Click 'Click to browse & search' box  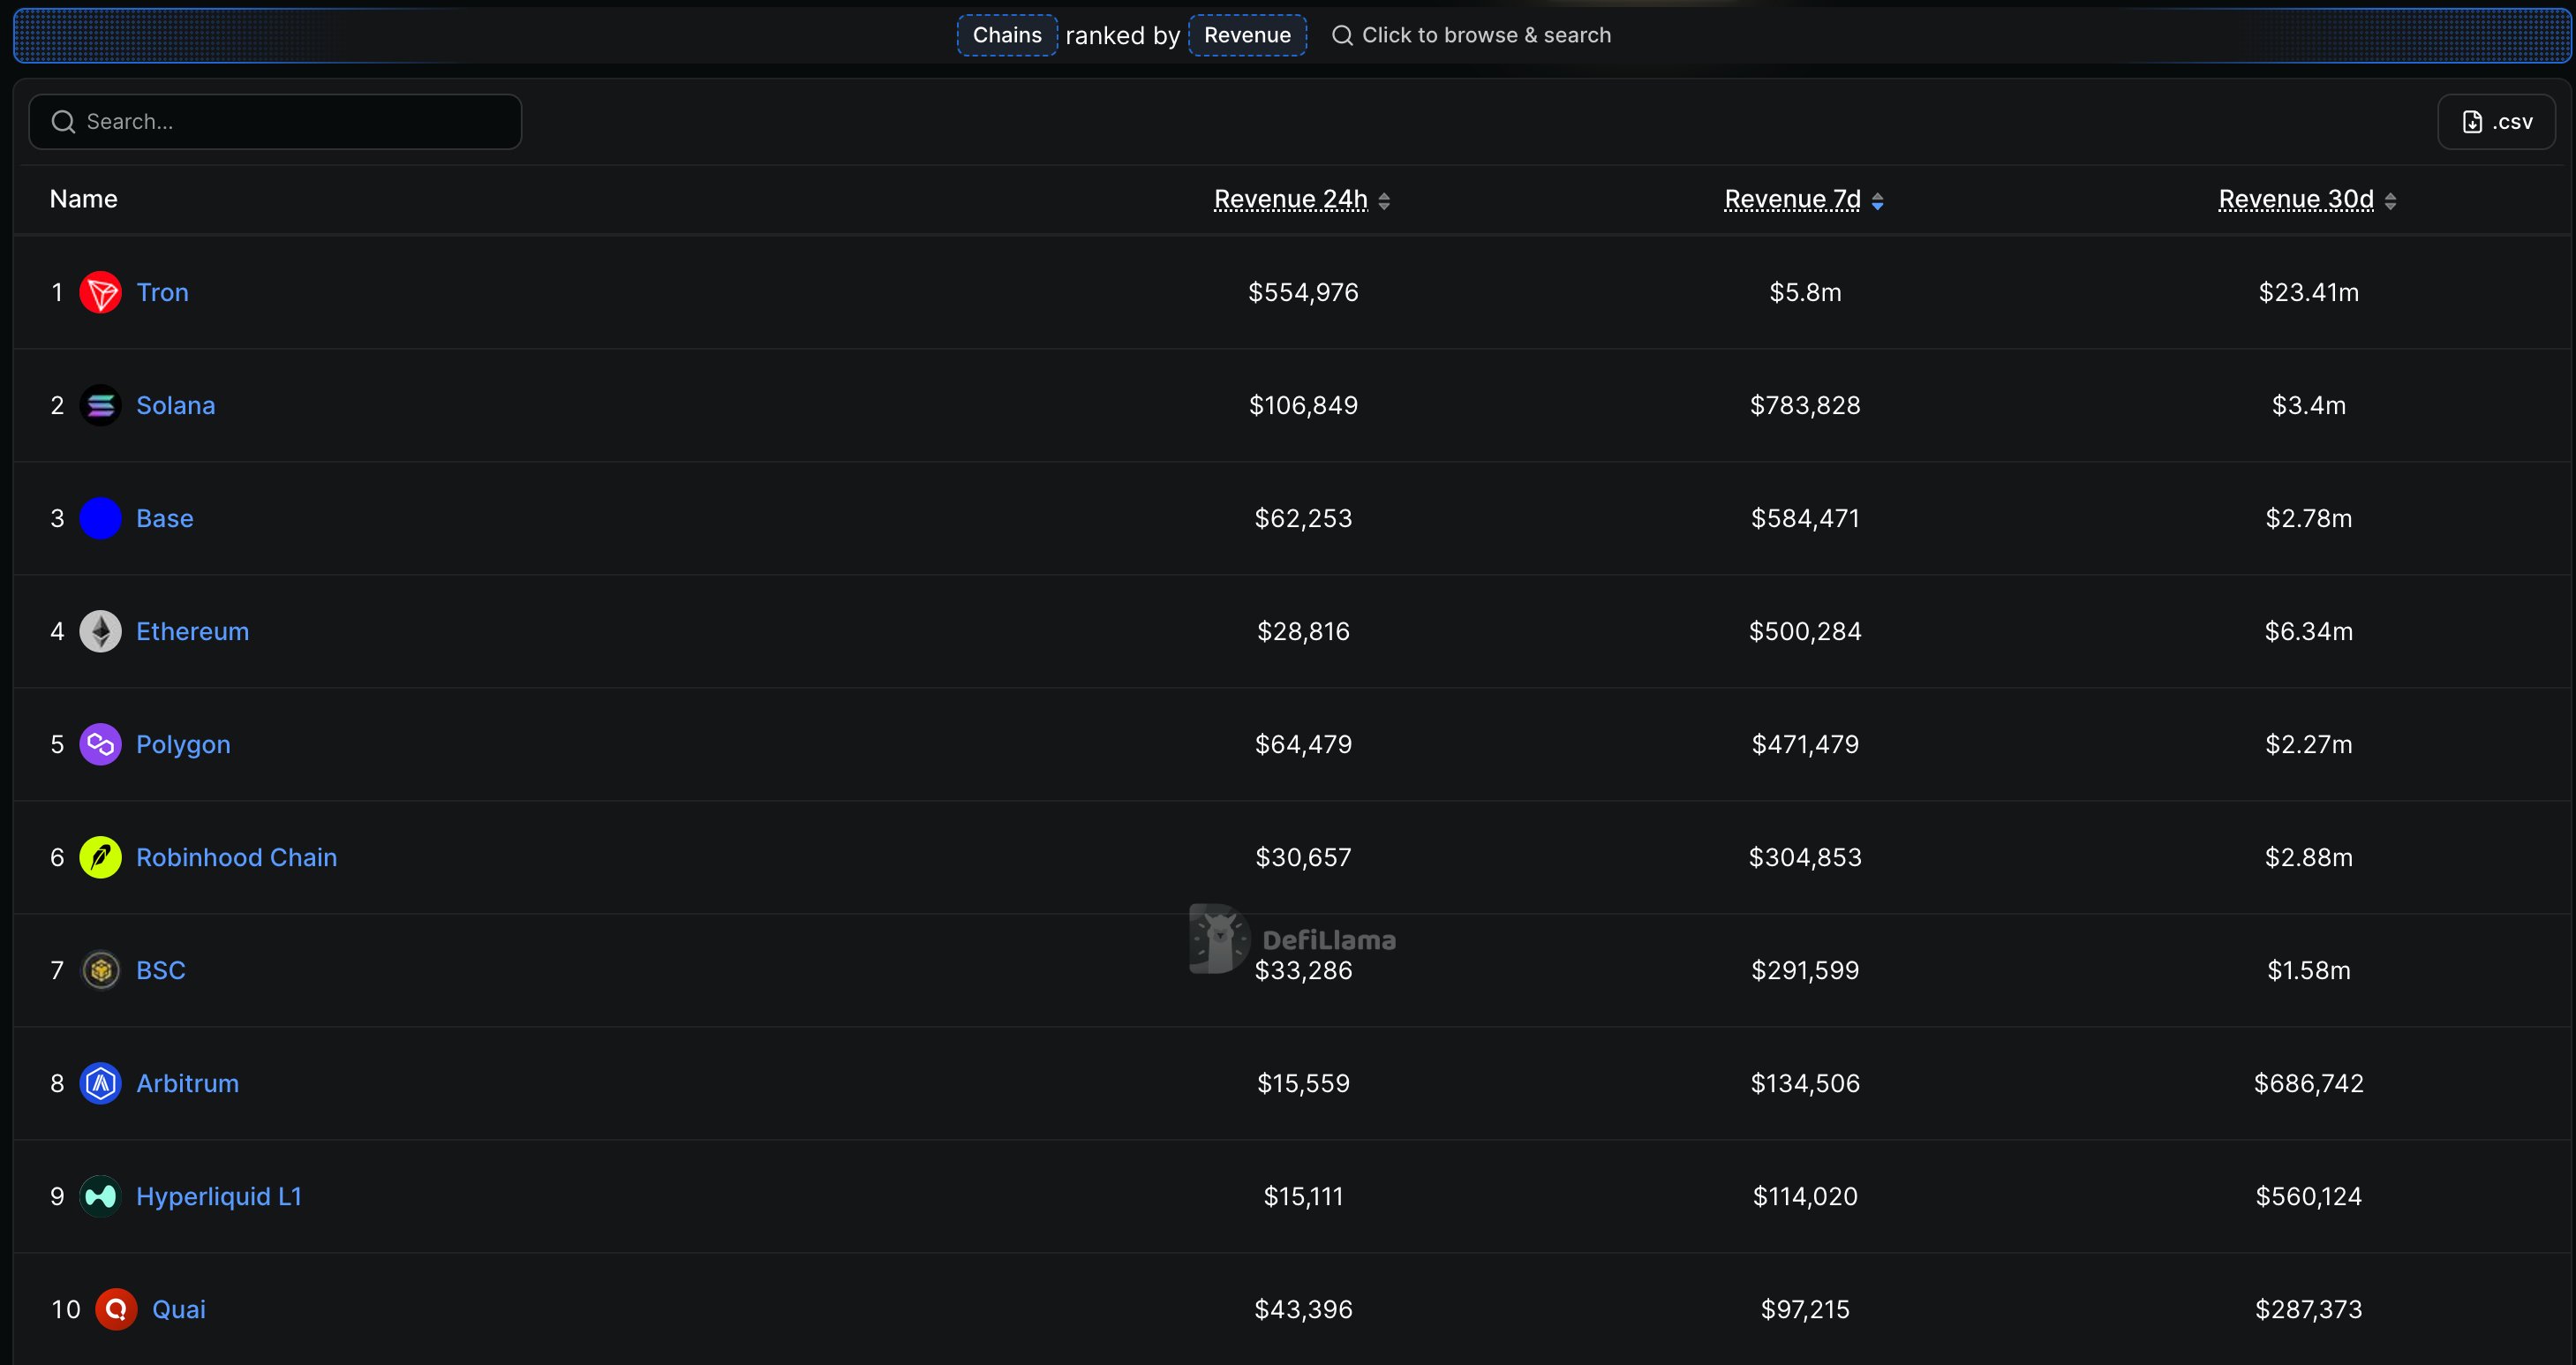(1471, 35)
